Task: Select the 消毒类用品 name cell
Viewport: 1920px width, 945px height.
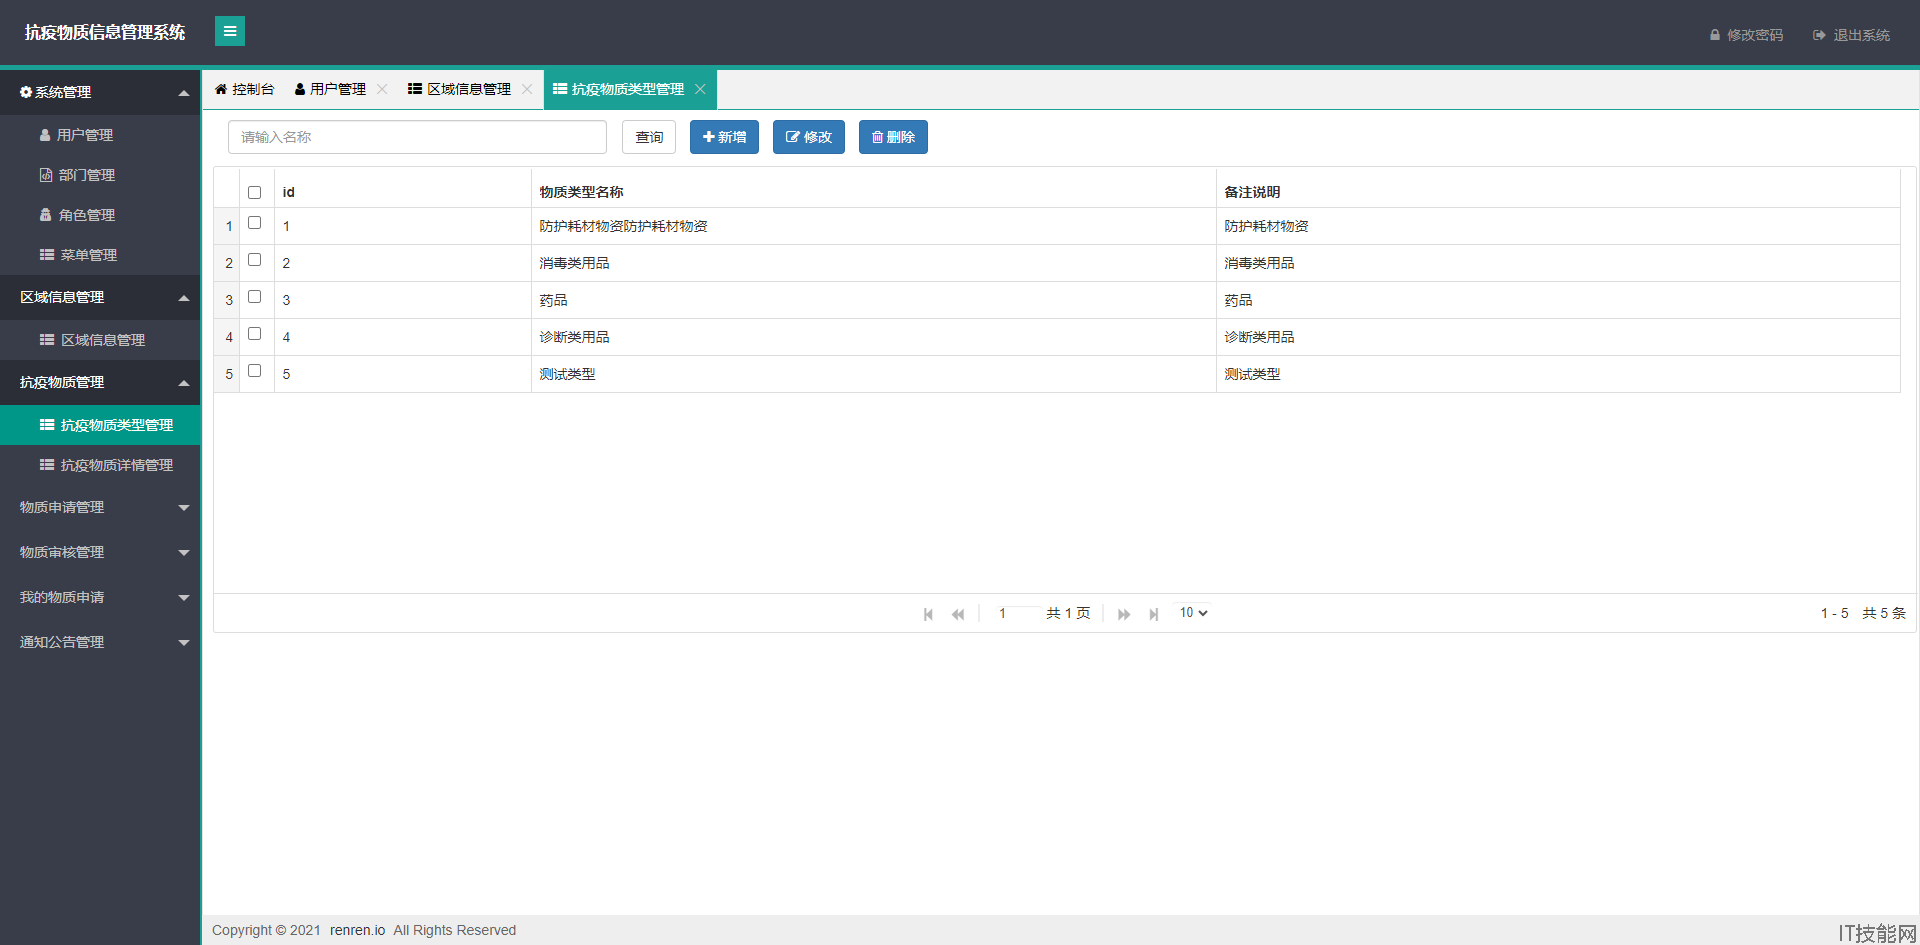Action: 873,263
